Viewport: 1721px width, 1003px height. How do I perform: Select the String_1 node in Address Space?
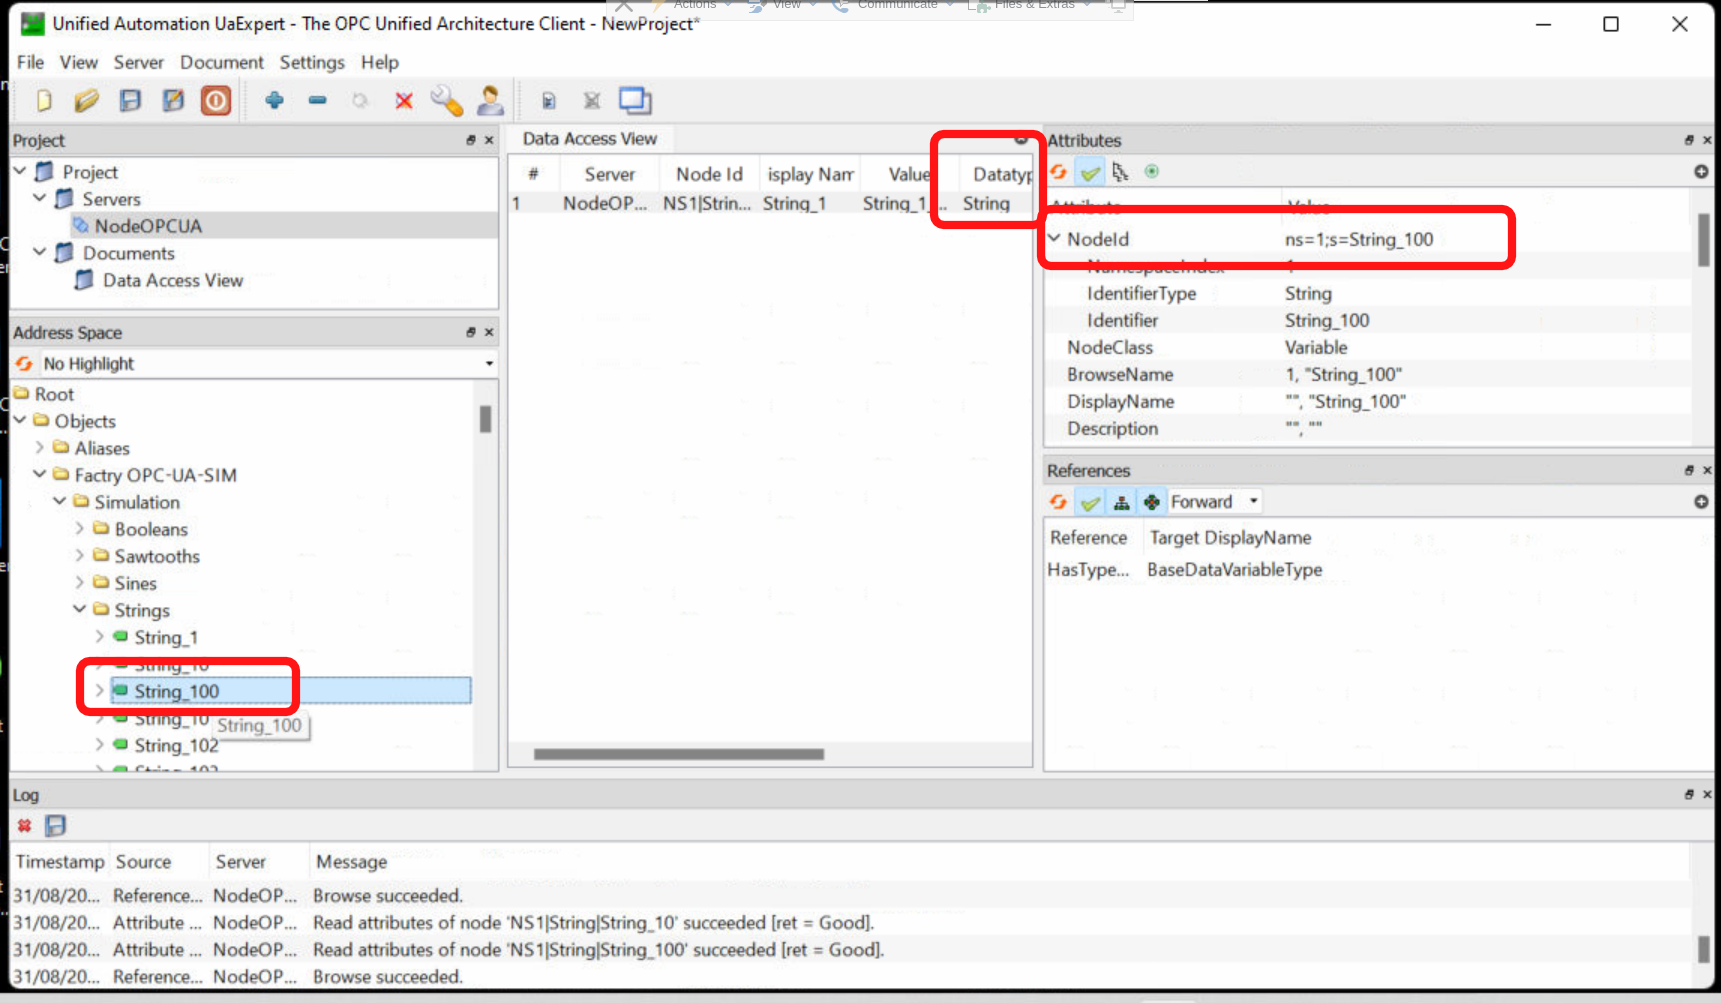(x=166, y=638)
